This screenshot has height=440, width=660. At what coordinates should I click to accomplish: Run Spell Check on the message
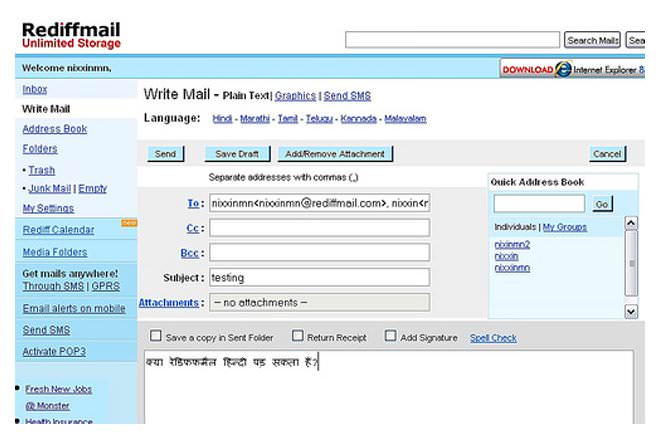coord(493,338)
